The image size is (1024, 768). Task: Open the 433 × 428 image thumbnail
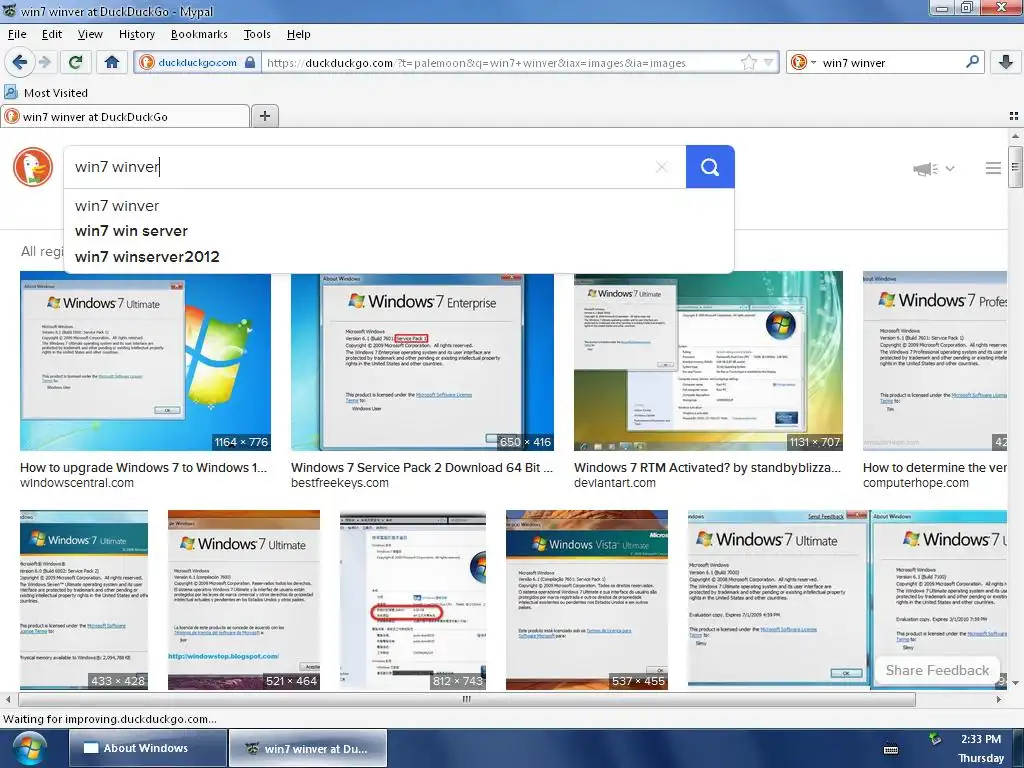click(x=84, y=600)
